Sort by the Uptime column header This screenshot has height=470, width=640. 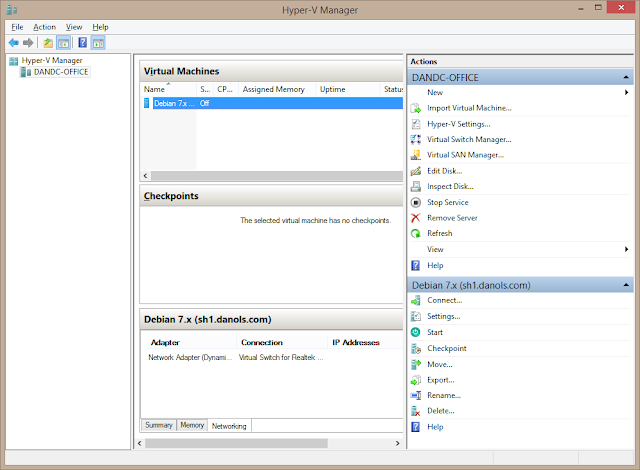pos(348,89)
